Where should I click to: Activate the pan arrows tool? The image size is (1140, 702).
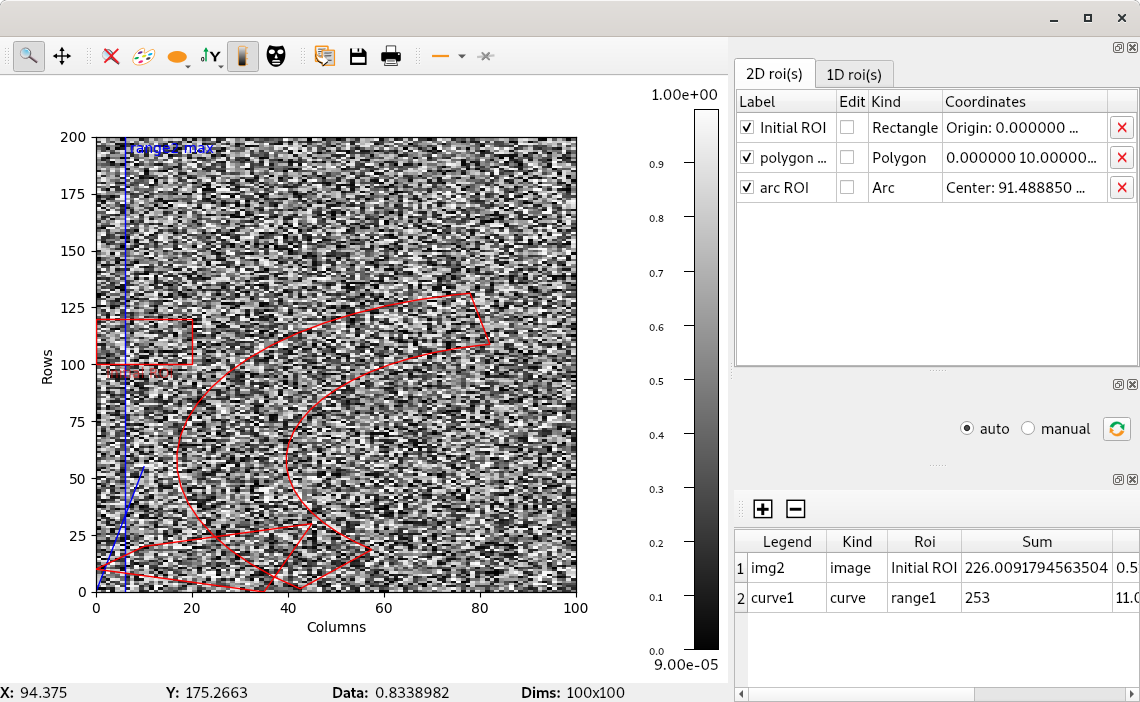point(62,56)
